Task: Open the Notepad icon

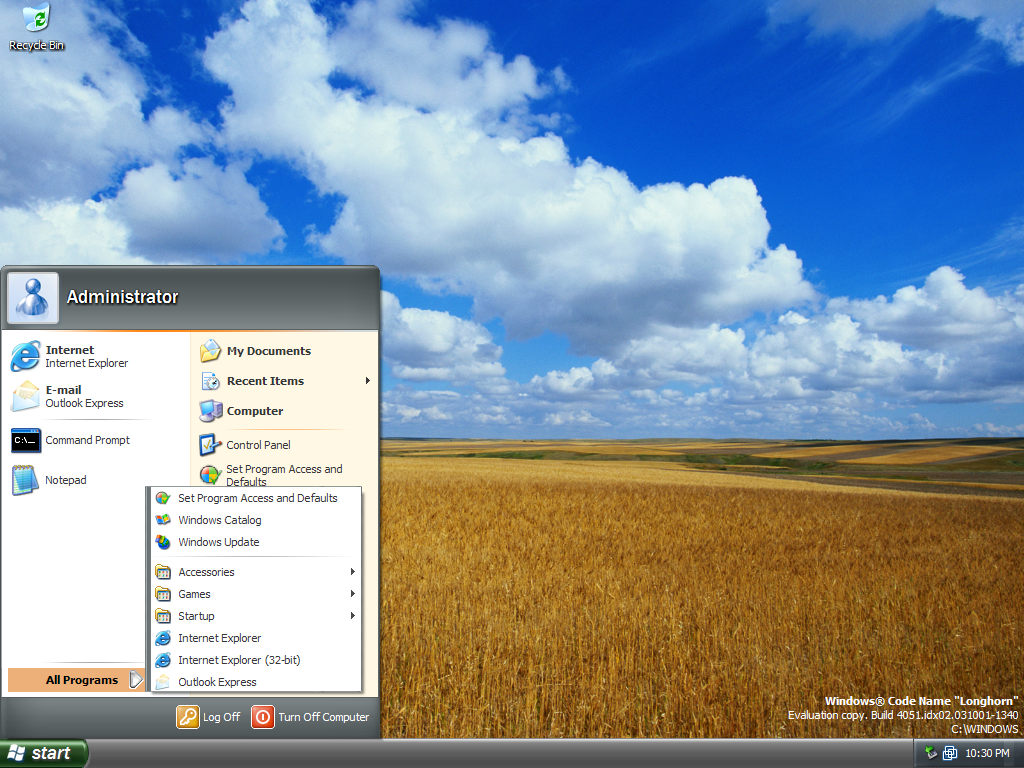Action: [25, 480]
